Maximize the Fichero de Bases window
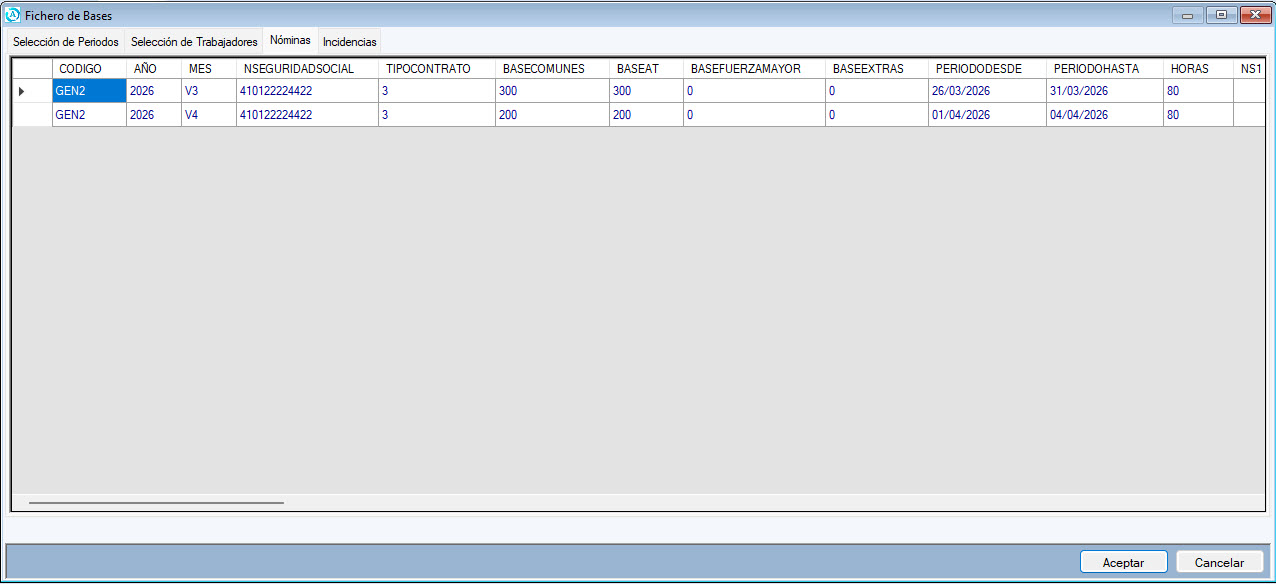 [1221, 15]
